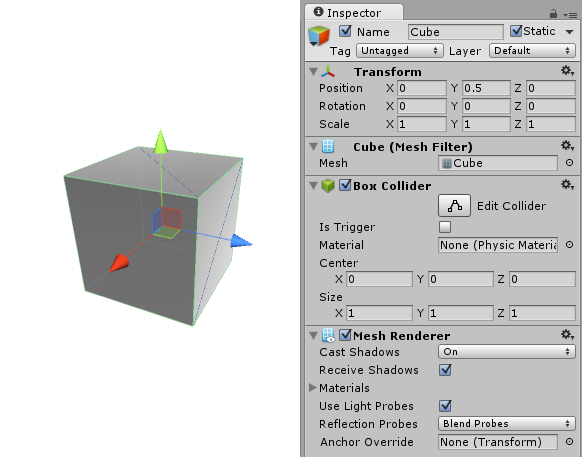Open the Reflection Probes dropdown

pyautogui.click(x=507, y=424)
